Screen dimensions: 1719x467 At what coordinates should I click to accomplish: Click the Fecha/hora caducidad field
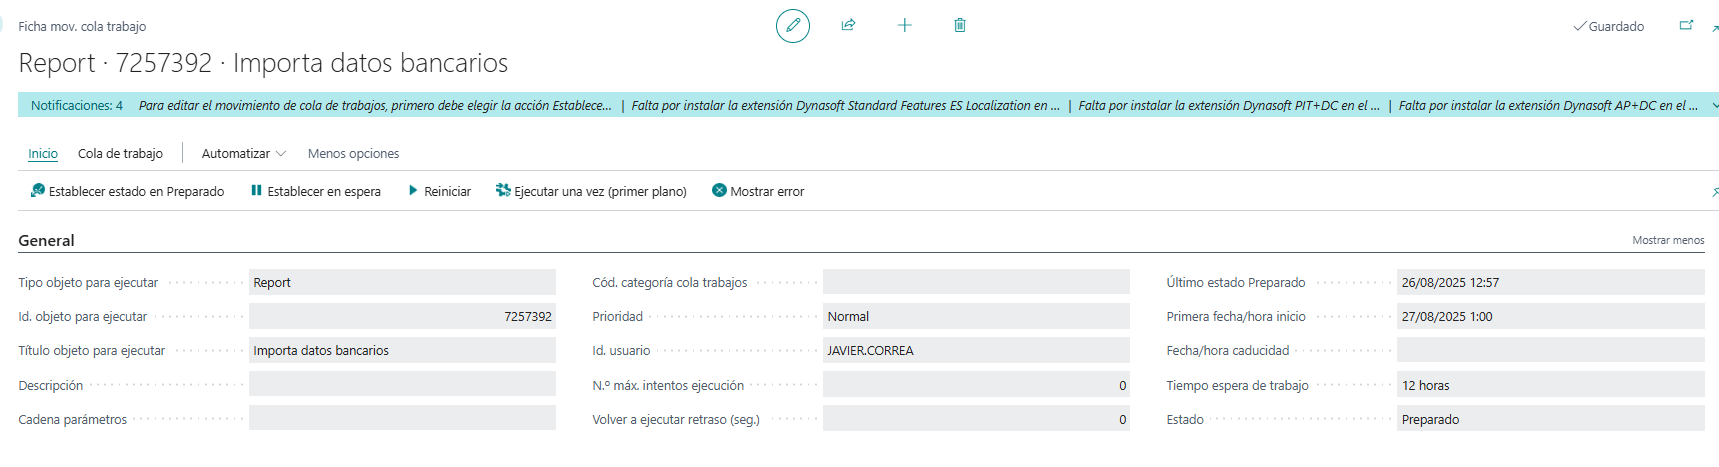[1549, 351]
